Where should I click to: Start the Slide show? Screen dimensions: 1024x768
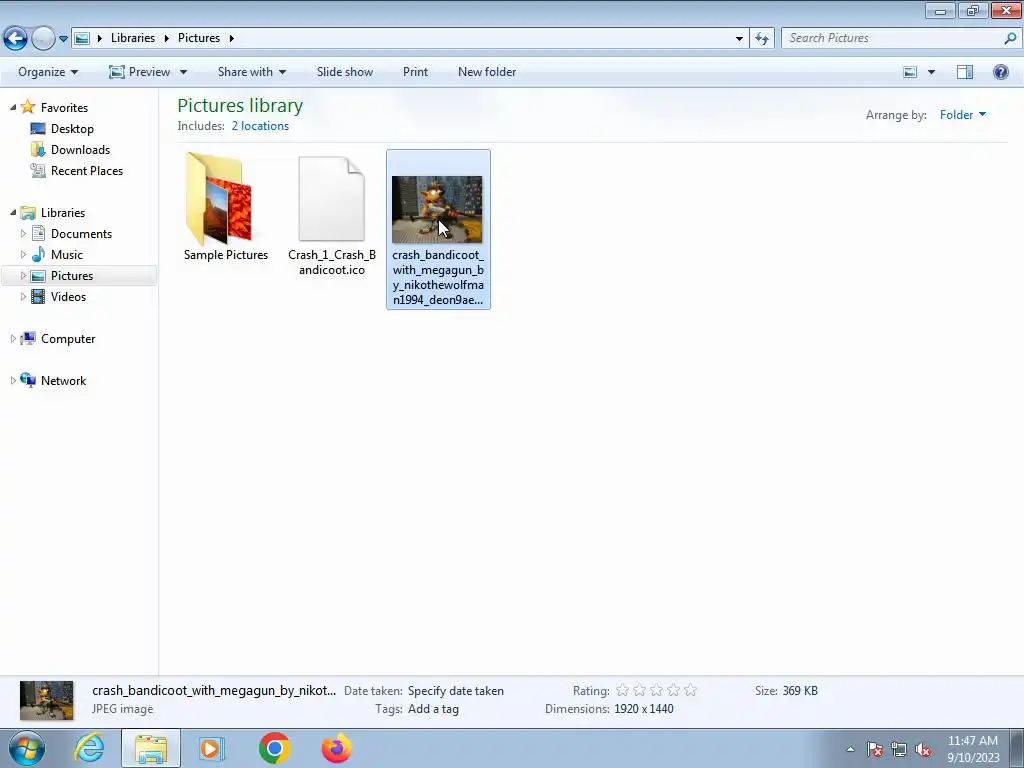pyautogui.click(x=345, y=72)
